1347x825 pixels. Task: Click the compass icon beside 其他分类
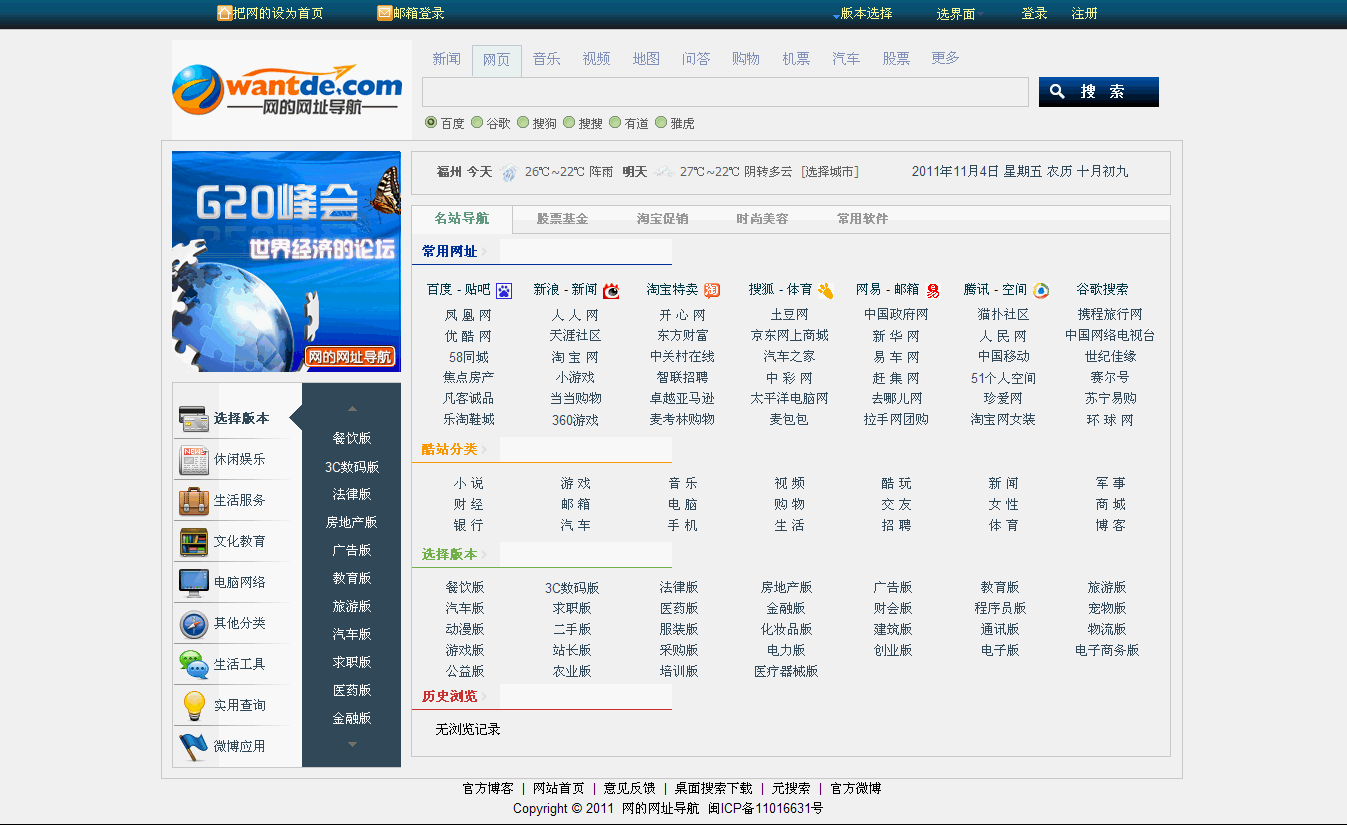pyautogui.click(x=193, y=624)
